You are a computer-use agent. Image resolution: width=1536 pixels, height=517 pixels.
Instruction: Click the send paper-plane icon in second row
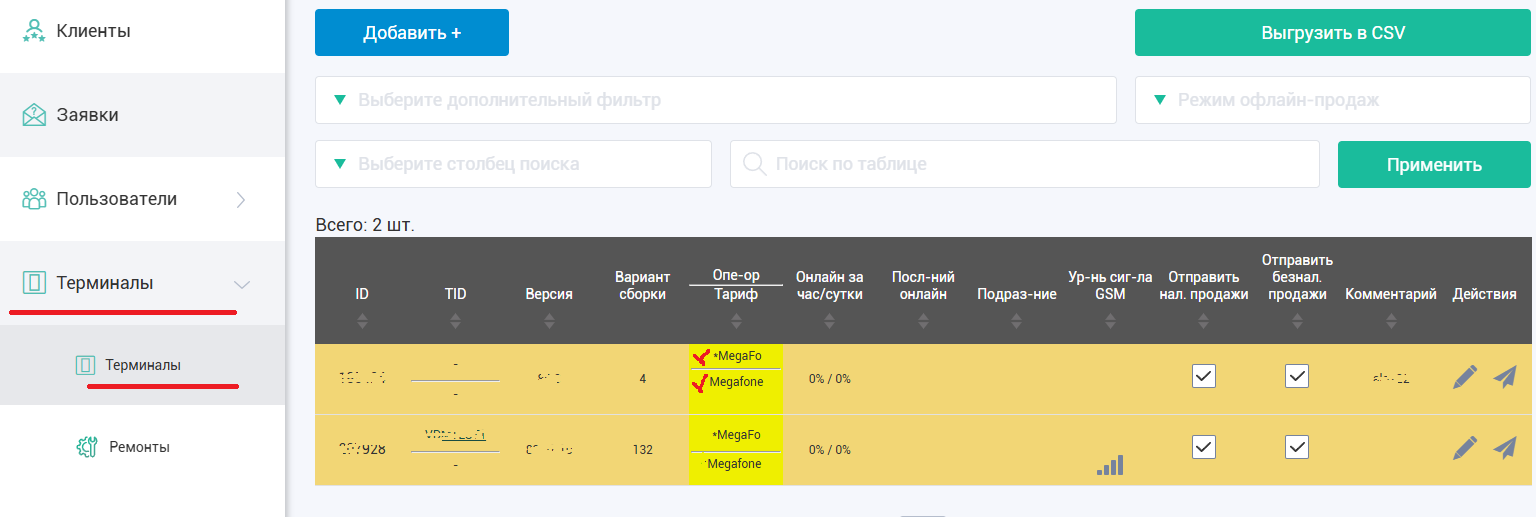coord(1505,448)
